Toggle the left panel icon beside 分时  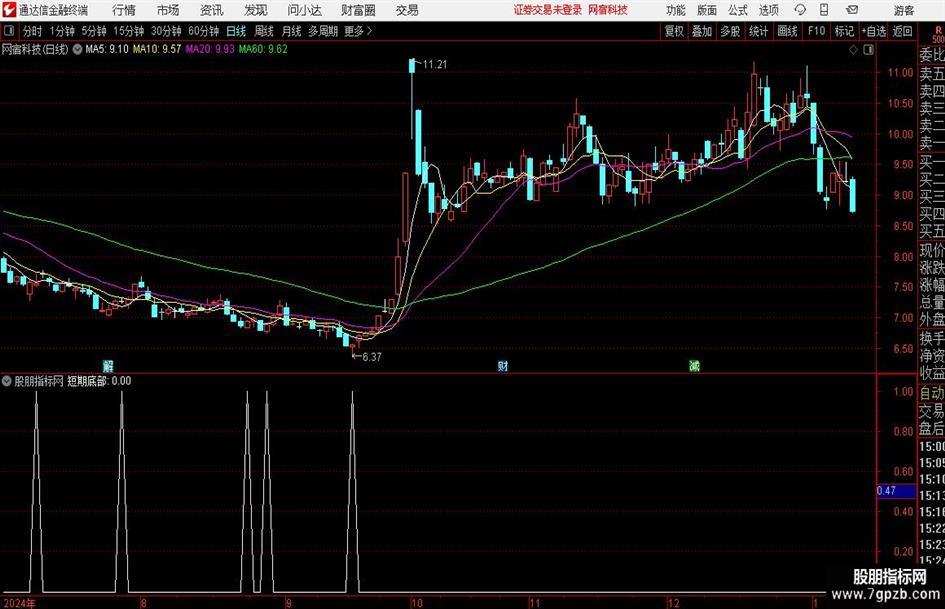[9, 31]
